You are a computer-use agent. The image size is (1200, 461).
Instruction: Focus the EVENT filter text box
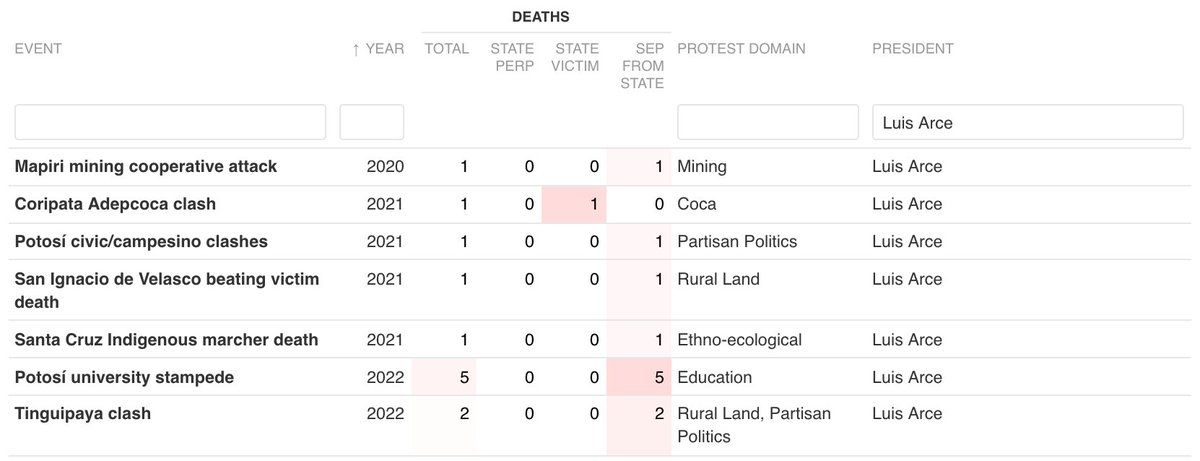170,122
